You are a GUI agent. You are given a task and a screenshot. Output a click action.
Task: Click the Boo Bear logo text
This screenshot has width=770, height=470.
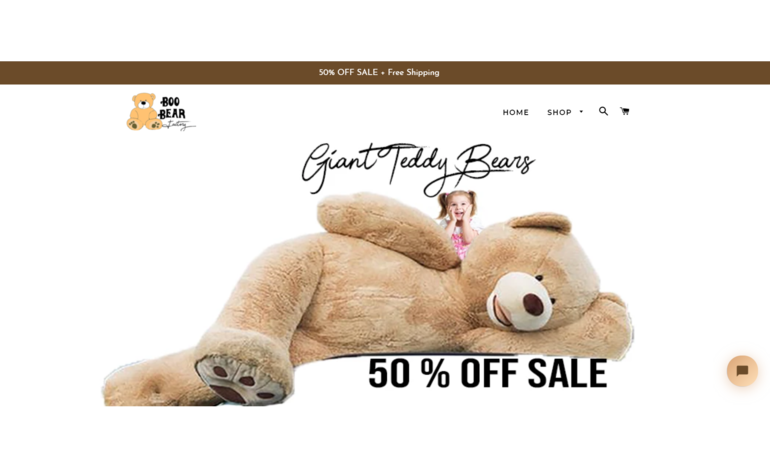(171, 108)
